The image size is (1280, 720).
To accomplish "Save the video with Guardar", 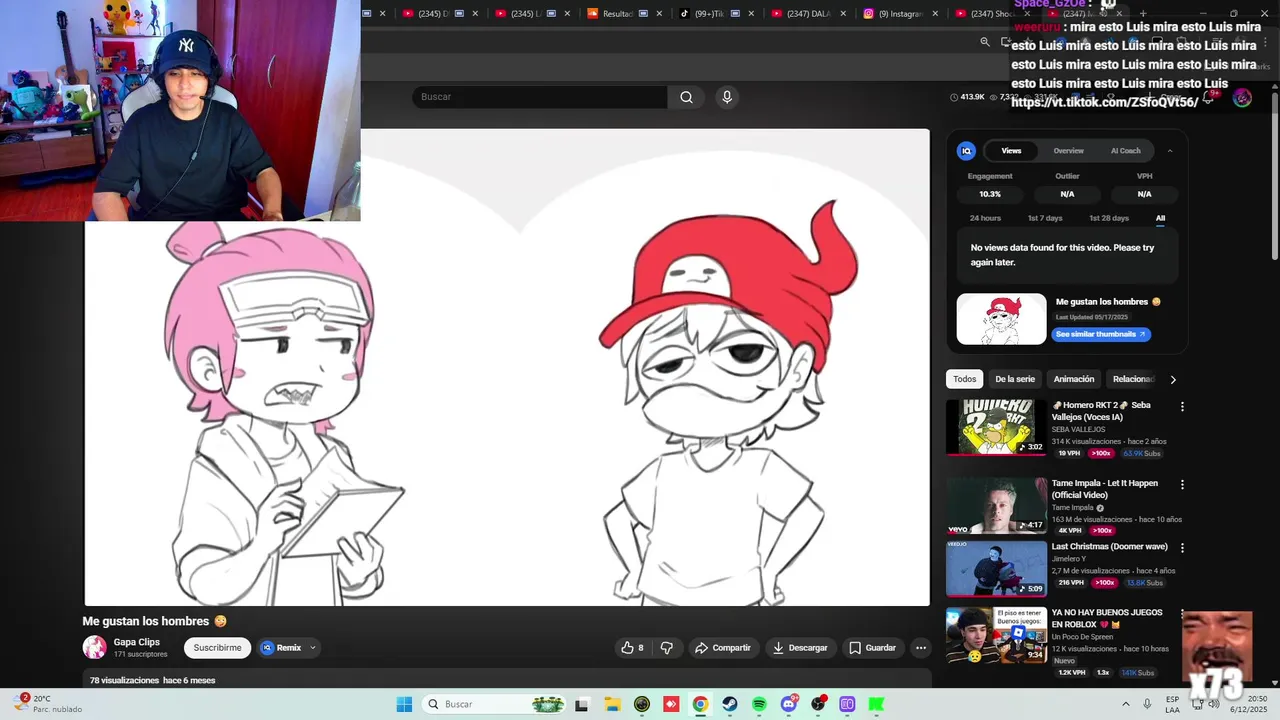I will click(x=872, y=648).
